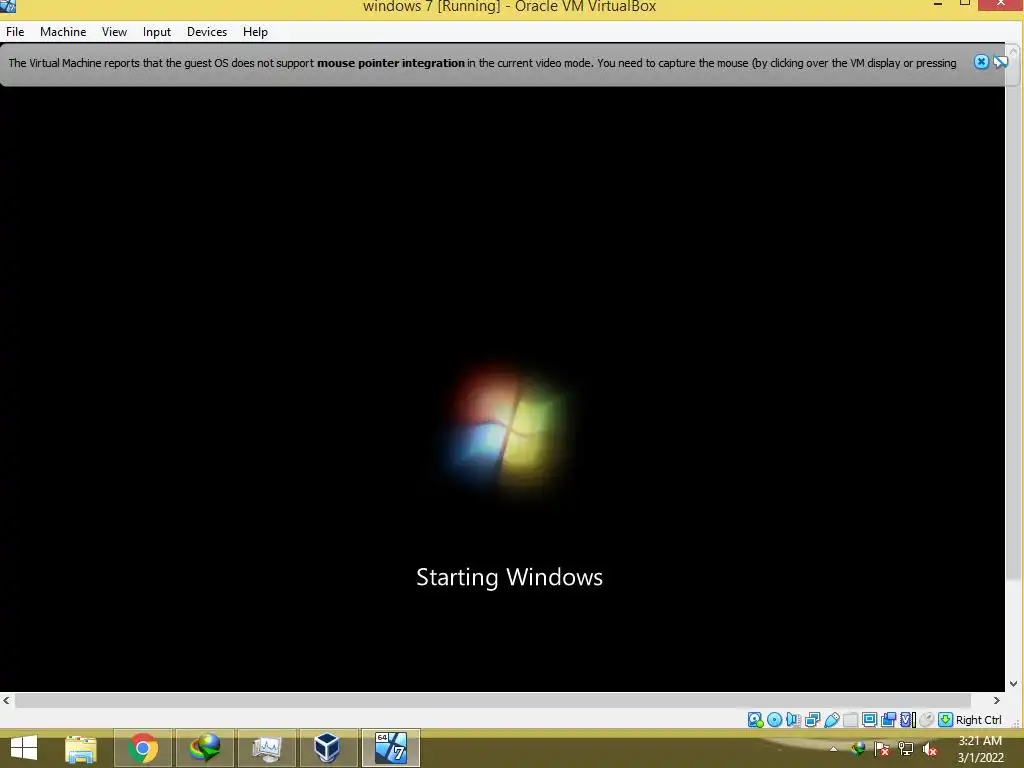Viewport: 1024px width, 768px height.
Task: Click down arrow of vertical scrollbar
Action: click(x=1014, y=684)
